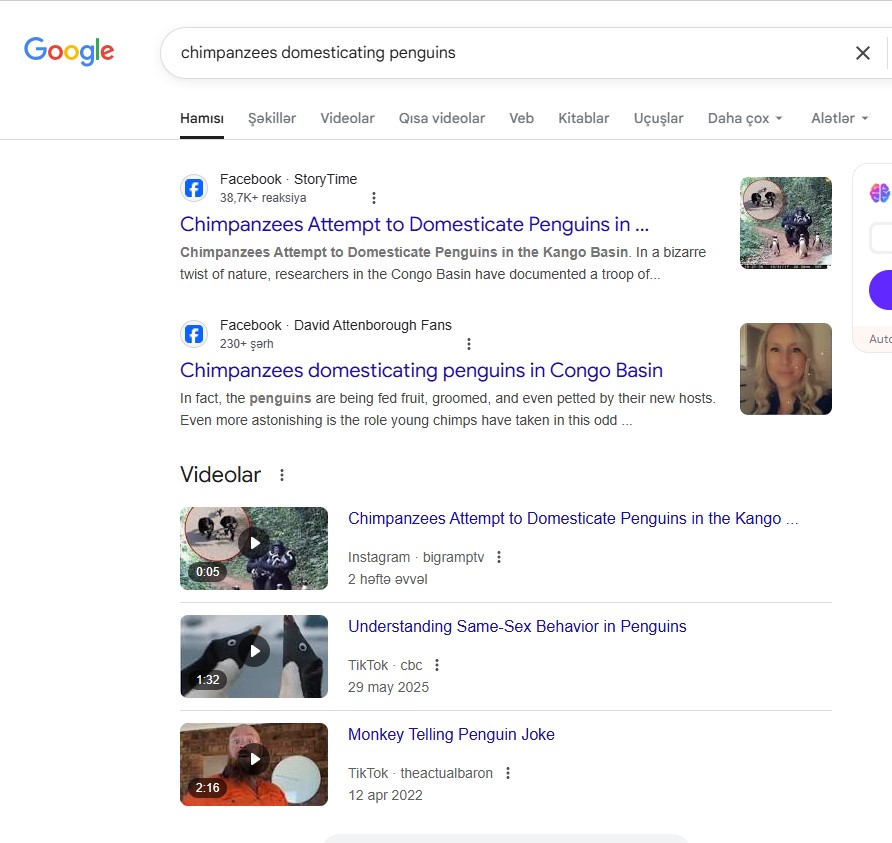892x843 pixels.
Task: Clear the search box with X icon
Action: [862, 53]
